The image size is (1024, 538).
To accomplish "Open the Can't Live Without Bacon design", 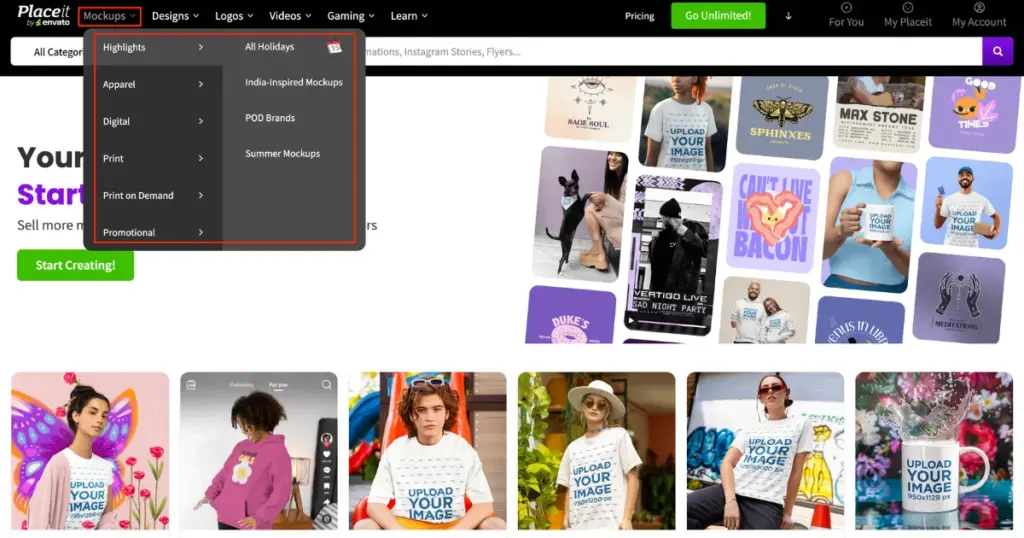I will pos(772,217).
